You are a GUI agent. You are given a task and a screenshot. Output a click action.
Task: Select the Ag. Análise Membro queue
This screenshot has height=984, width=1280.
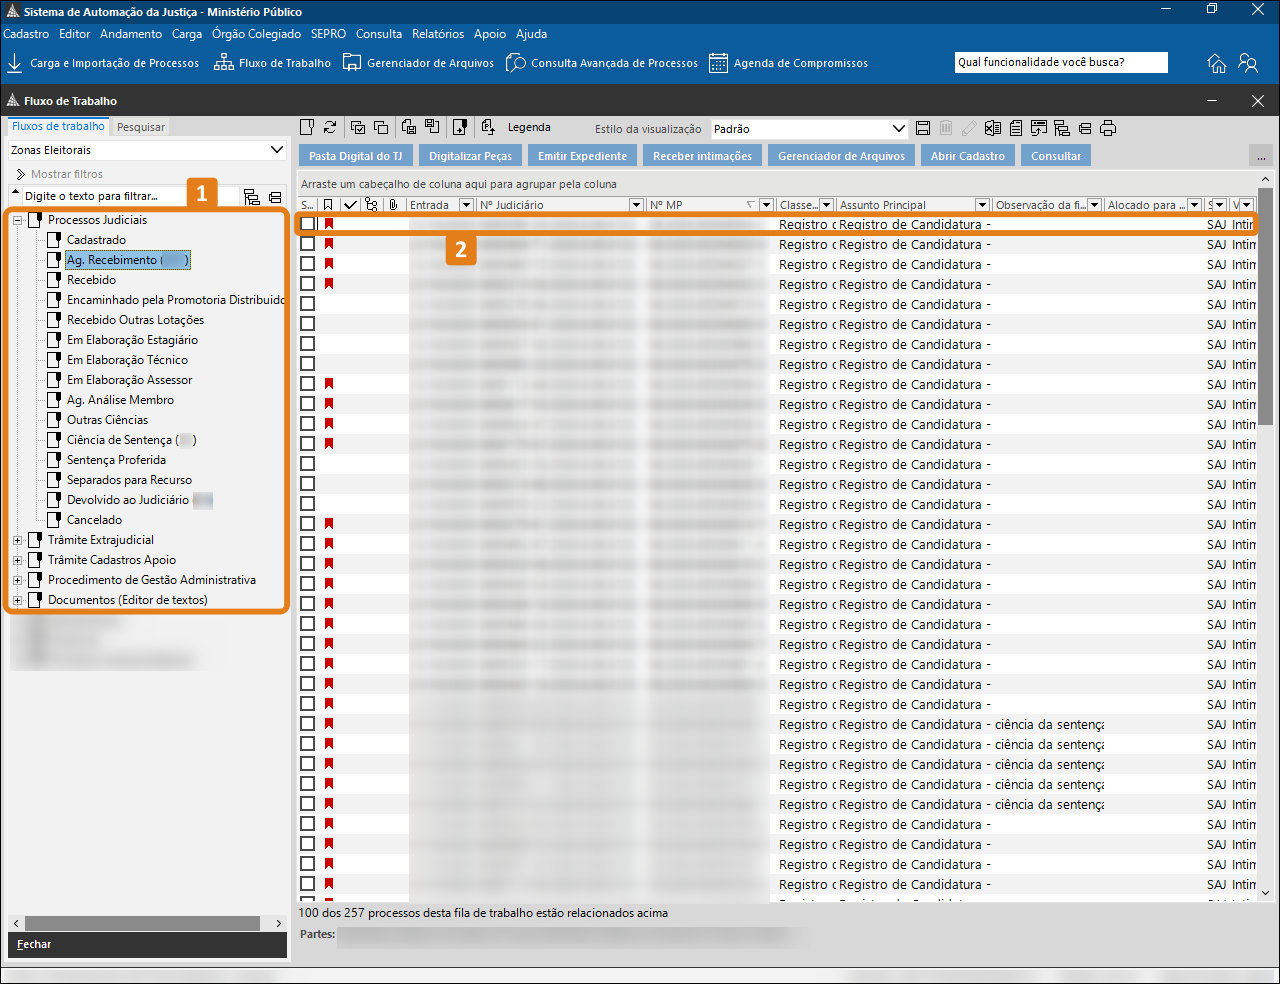(x=120, y=400)
